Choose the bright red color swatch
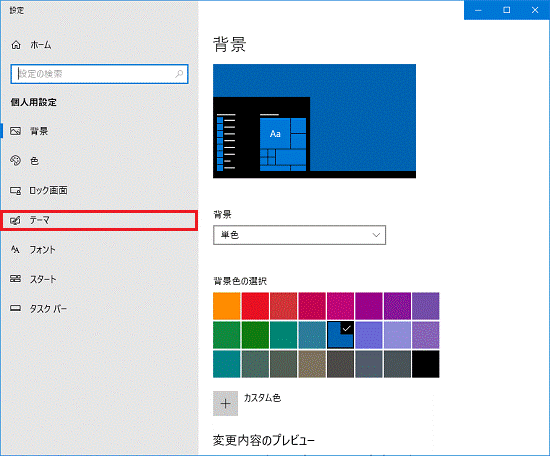Image resolution: width=550 pixels, height=456 pixels. click(255, 306)
